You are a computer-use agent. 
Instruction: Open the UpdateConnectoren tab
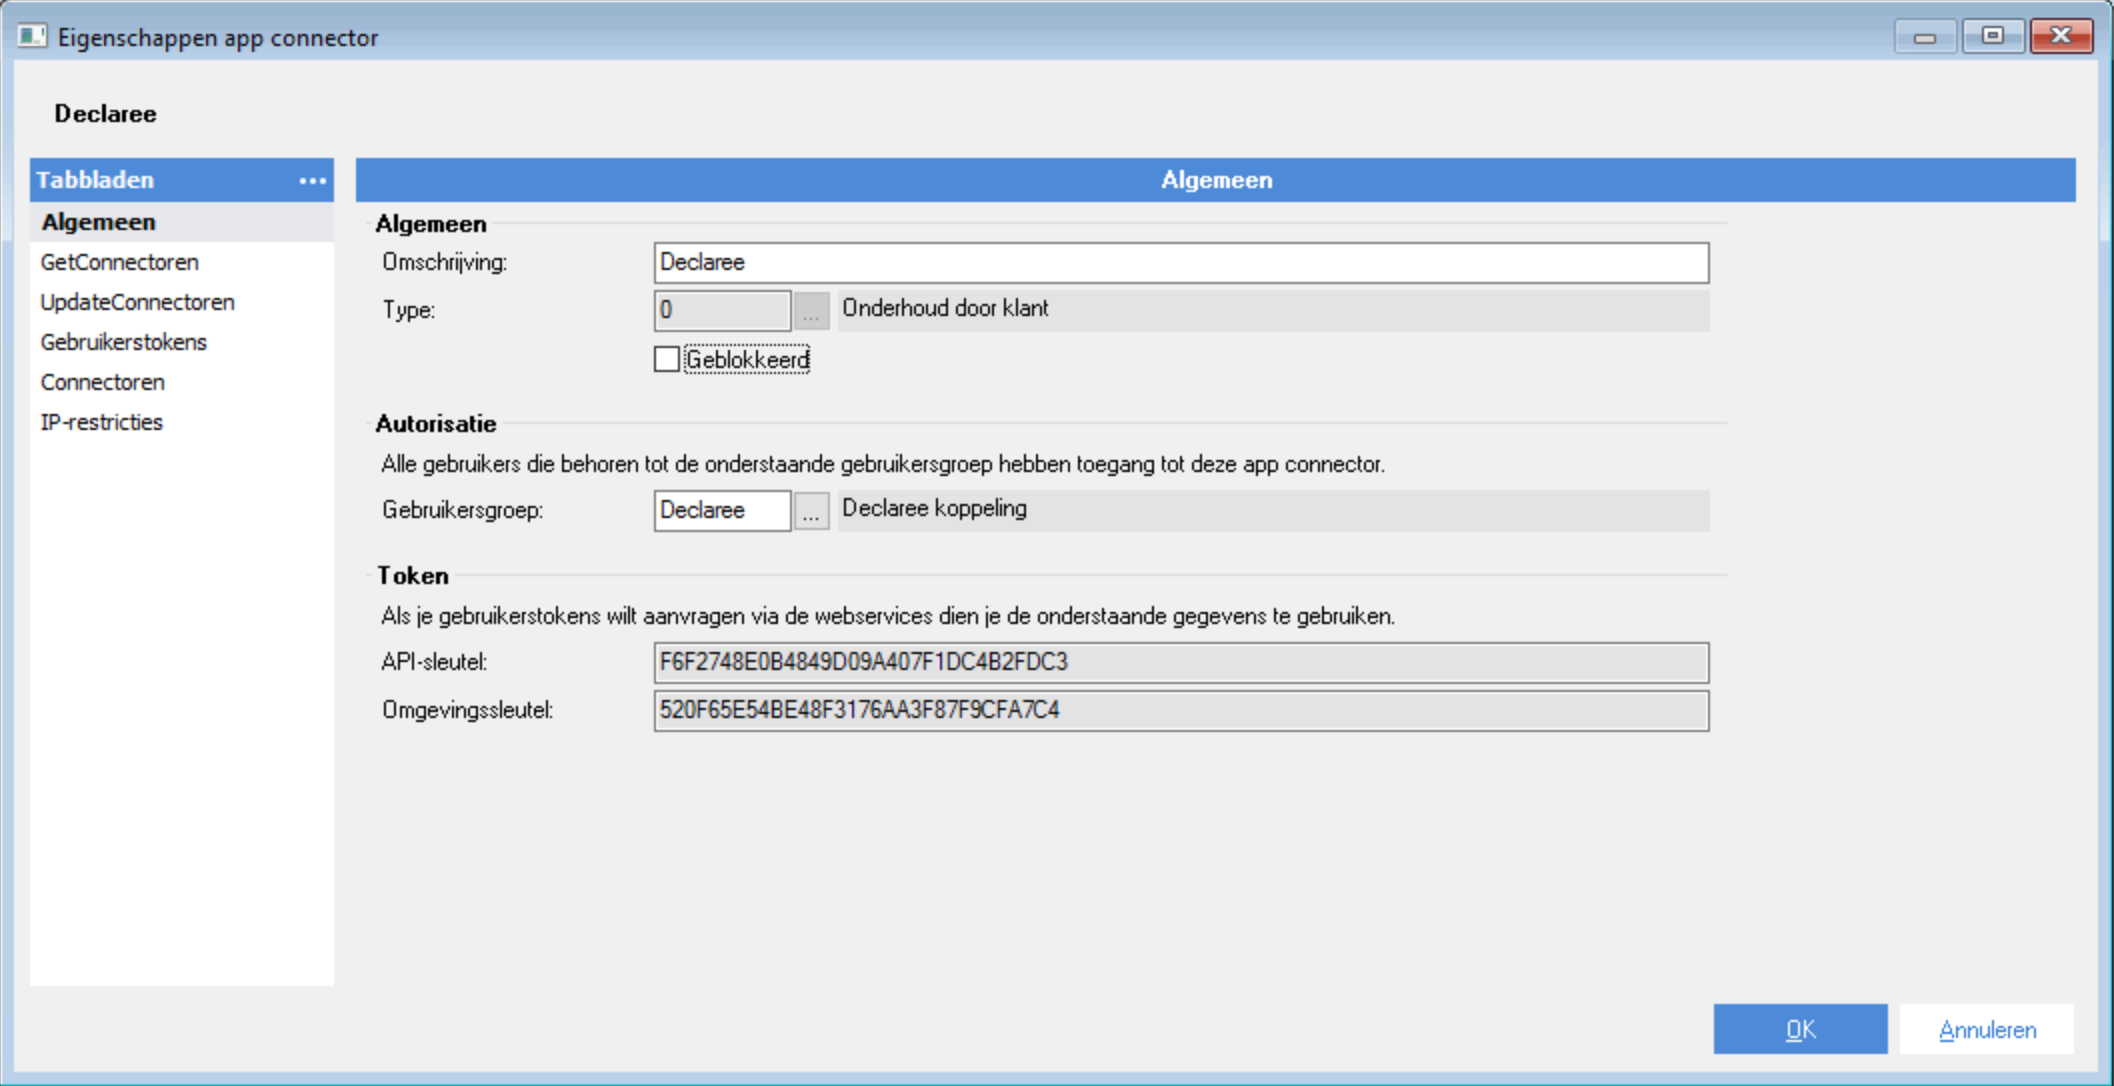click(137, 302)
